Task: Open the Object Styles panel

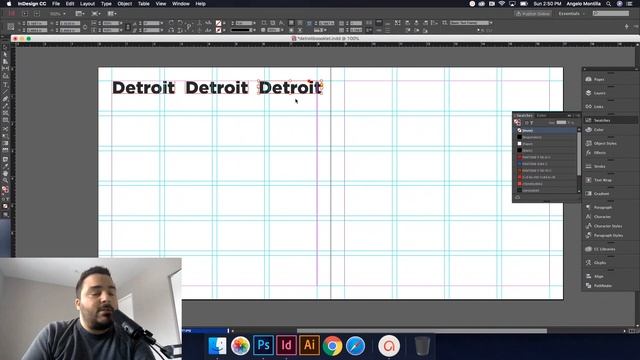Action: coord(604,143)
